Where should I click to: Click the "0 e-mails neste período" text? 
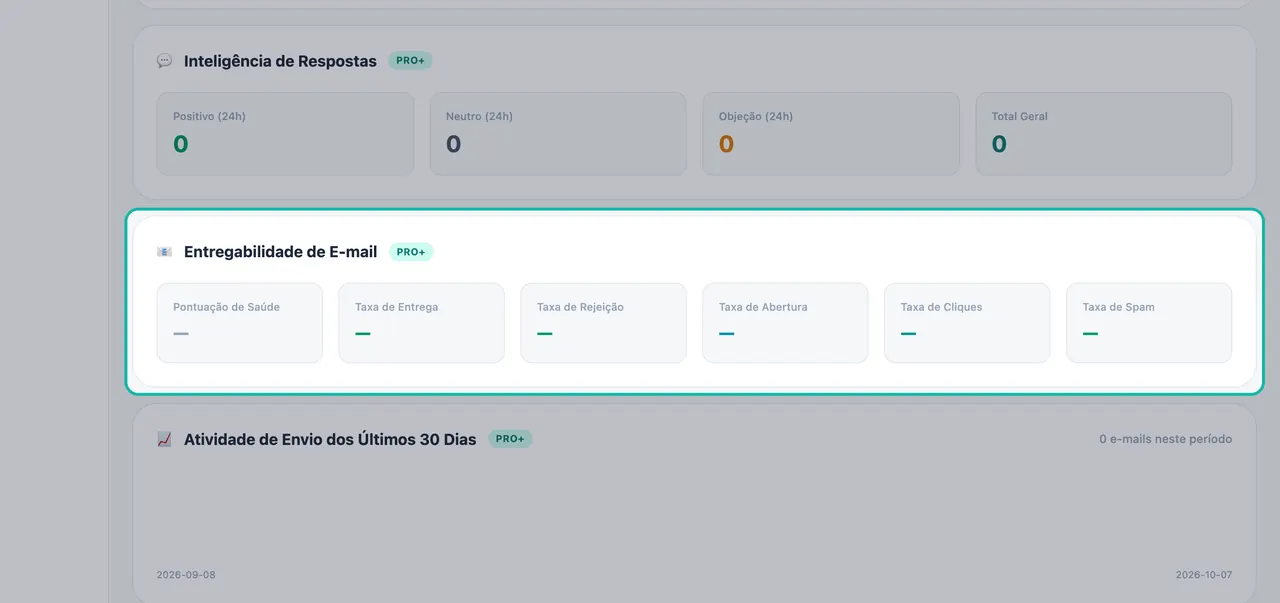1165,439
